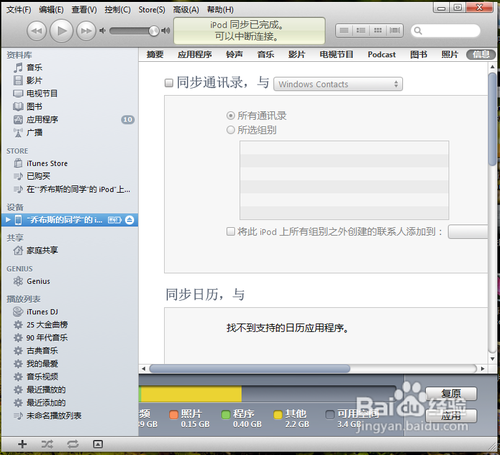Image resolution: width=500 pixels, height=455 pixels.
Task: Click vertical scrollbar down arrow
Action: coord(492,359)
